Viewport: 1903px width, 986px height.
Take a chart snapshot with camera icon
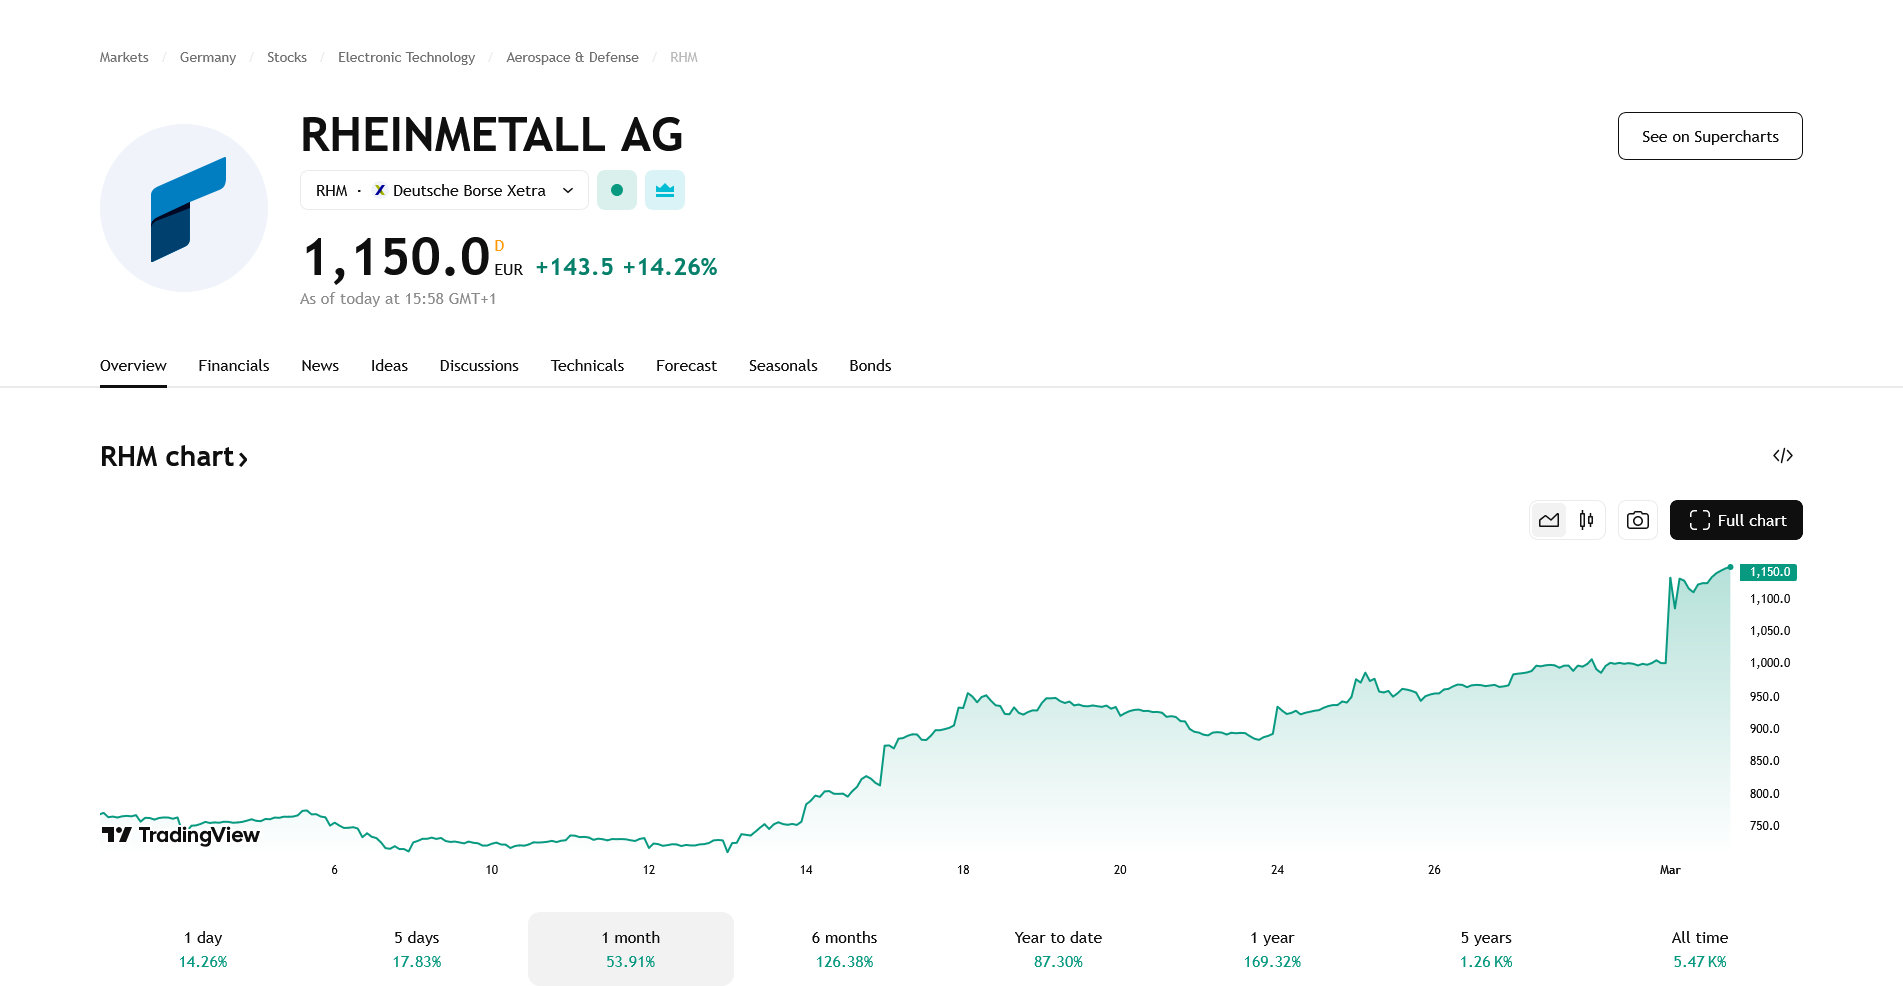click(1638, 520)
